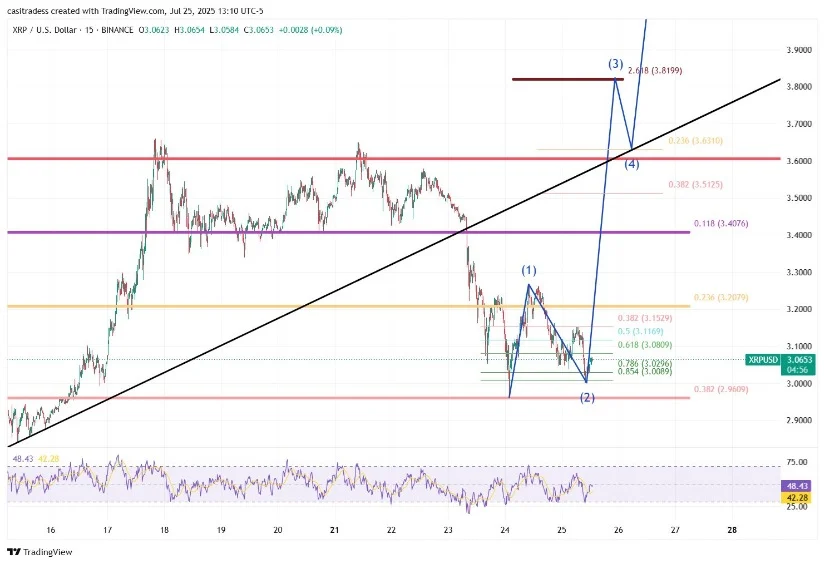Select the wave (3) label marker
This screenshot has height=564, width=825.
(x=616, y=64)
